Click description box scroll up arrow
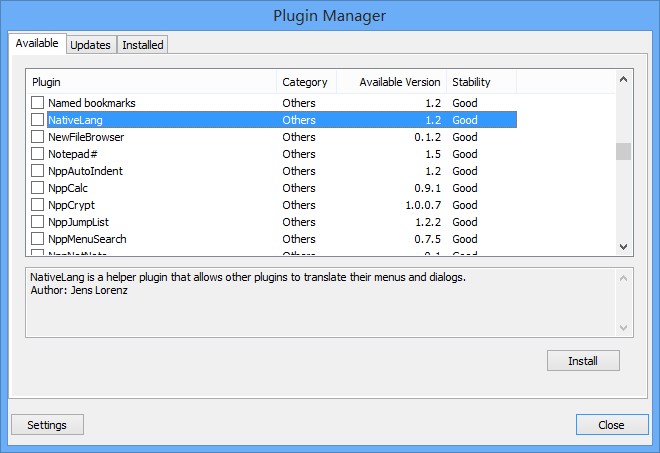 [624, 278]
